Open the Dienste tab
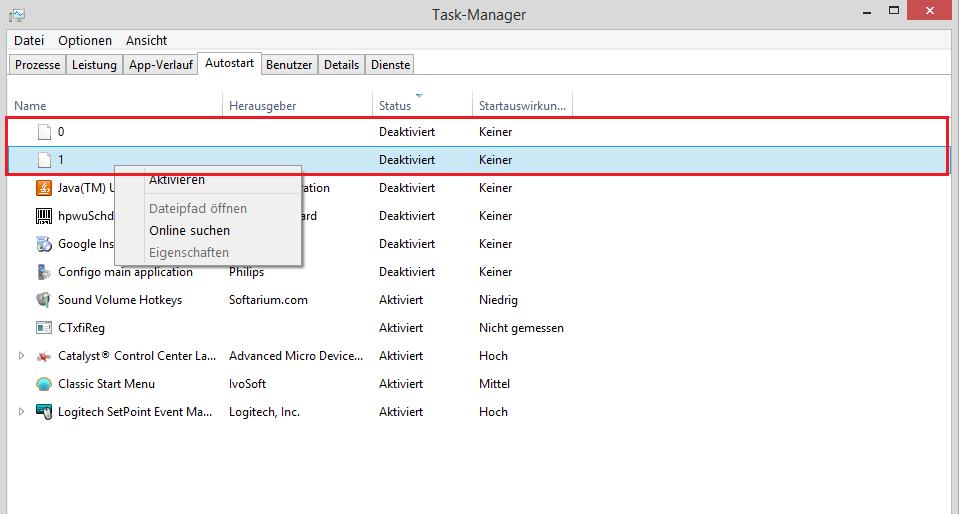Screen dimensions: 959x514 (390, 65)
